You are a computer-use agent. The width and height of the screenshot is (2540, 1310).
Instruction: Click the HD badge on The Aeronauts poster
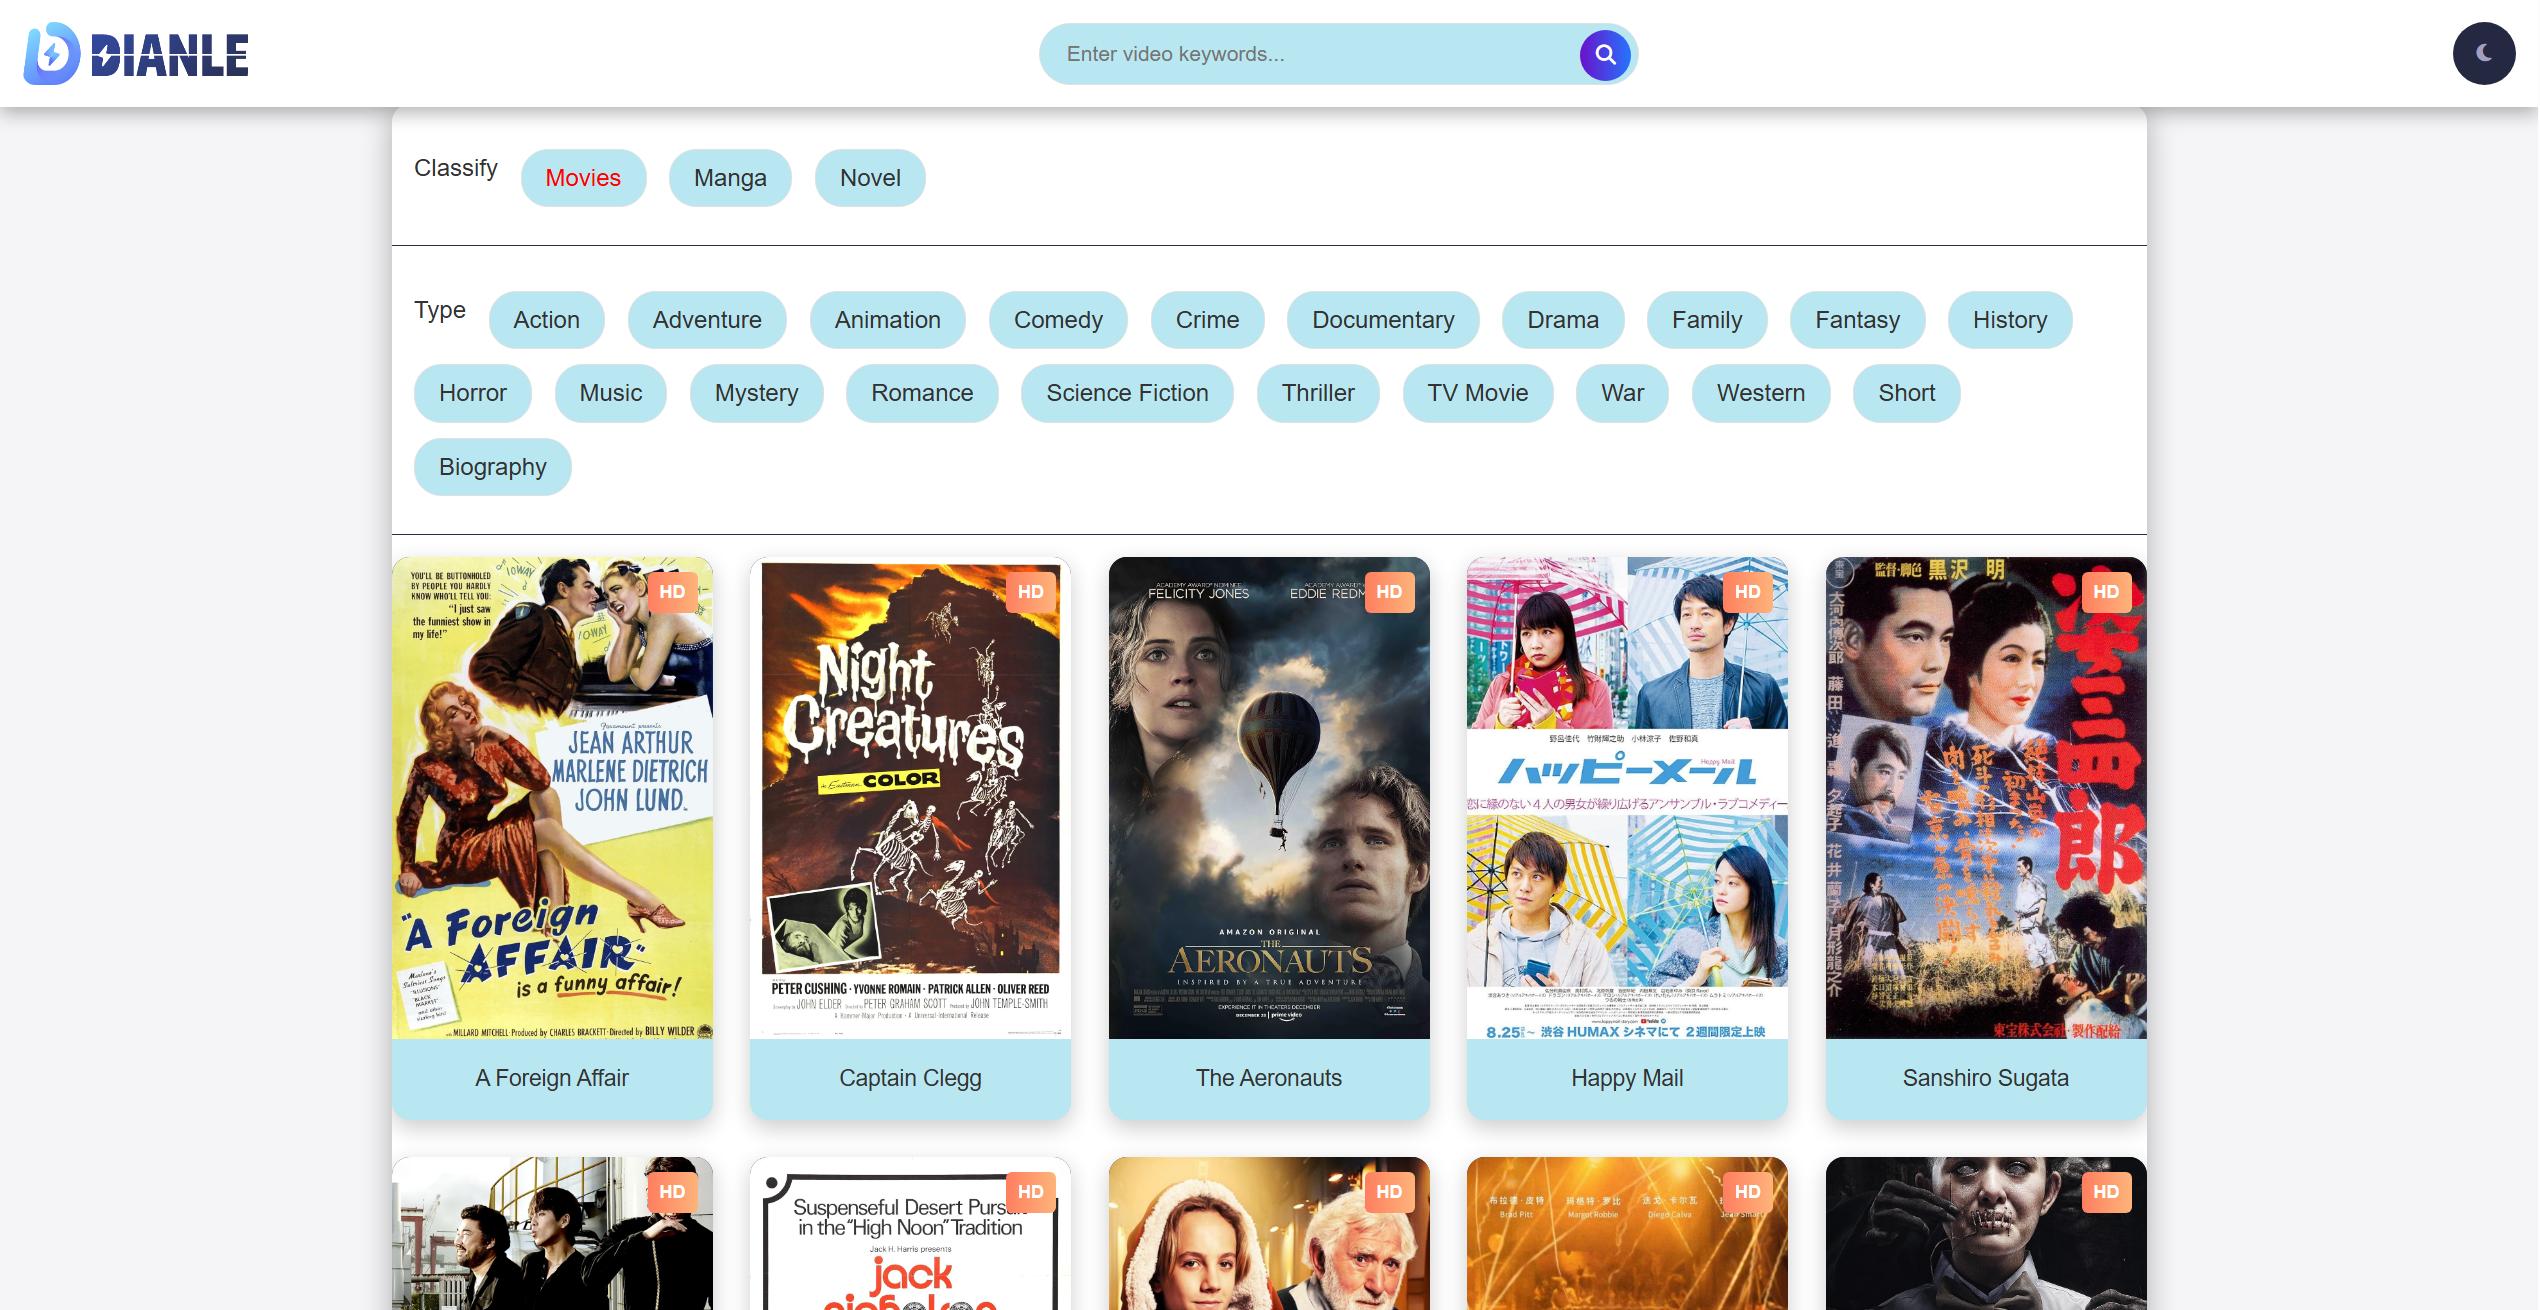click(1390, 591)
